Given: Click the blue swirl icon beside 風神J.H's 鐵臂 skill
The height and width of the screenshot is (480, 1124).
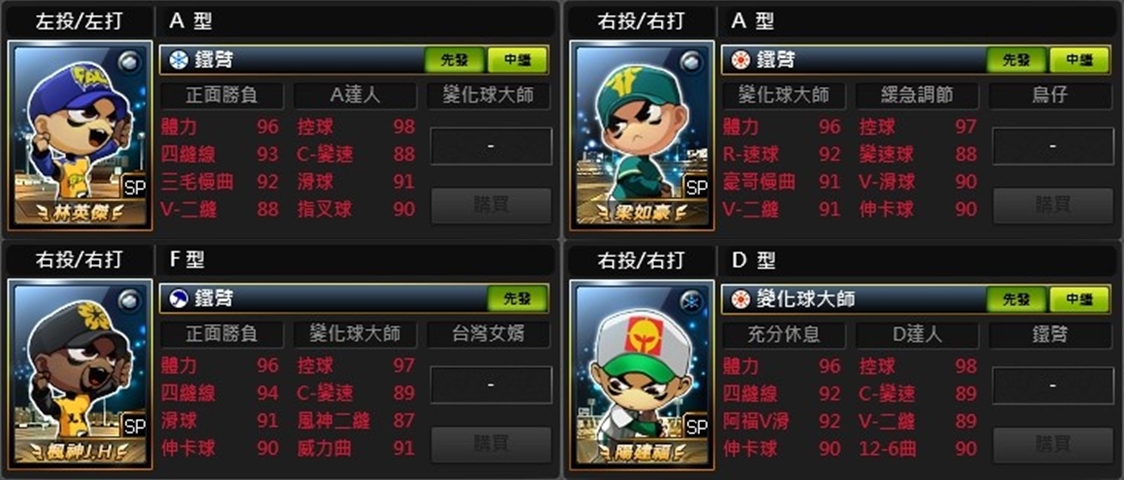Looking at the screenshot, I should coord(174,298).
